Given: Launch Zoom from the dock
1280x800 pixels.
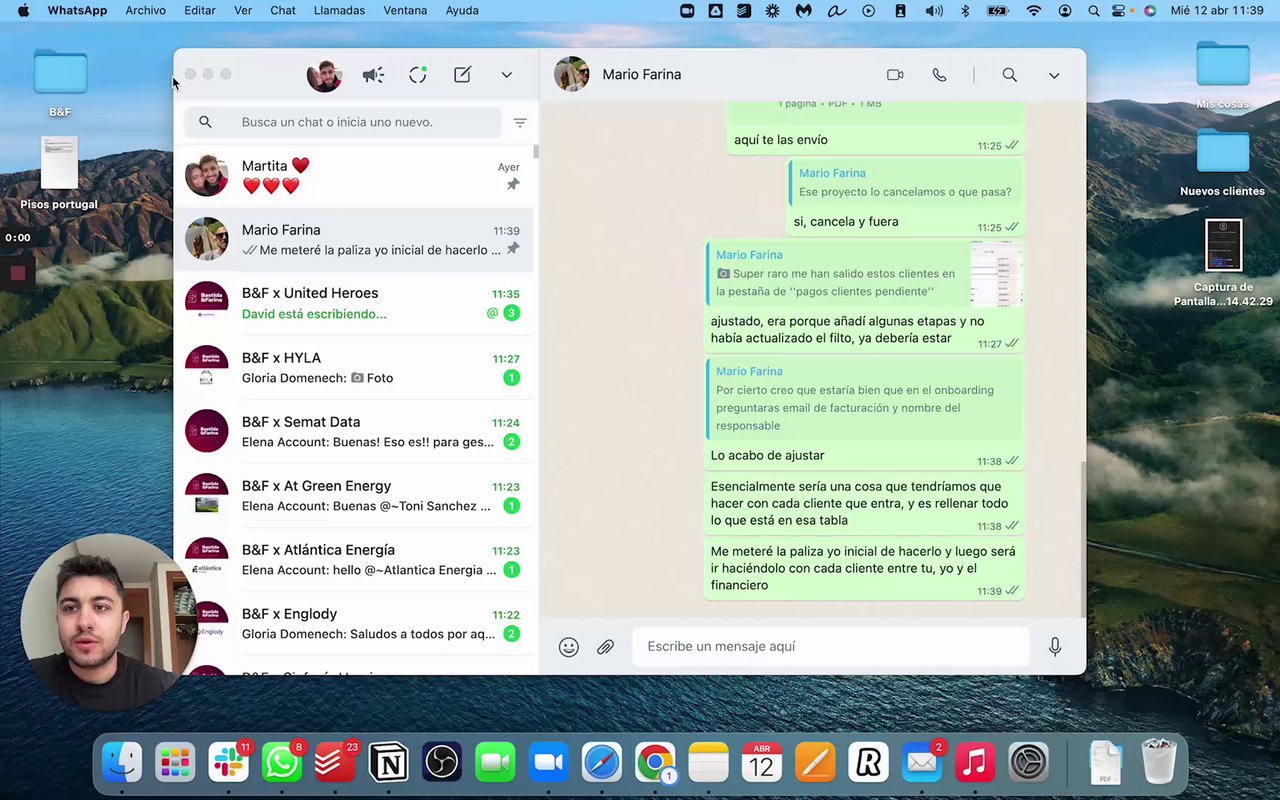Looking at the screenshot, I should [549, 763].
